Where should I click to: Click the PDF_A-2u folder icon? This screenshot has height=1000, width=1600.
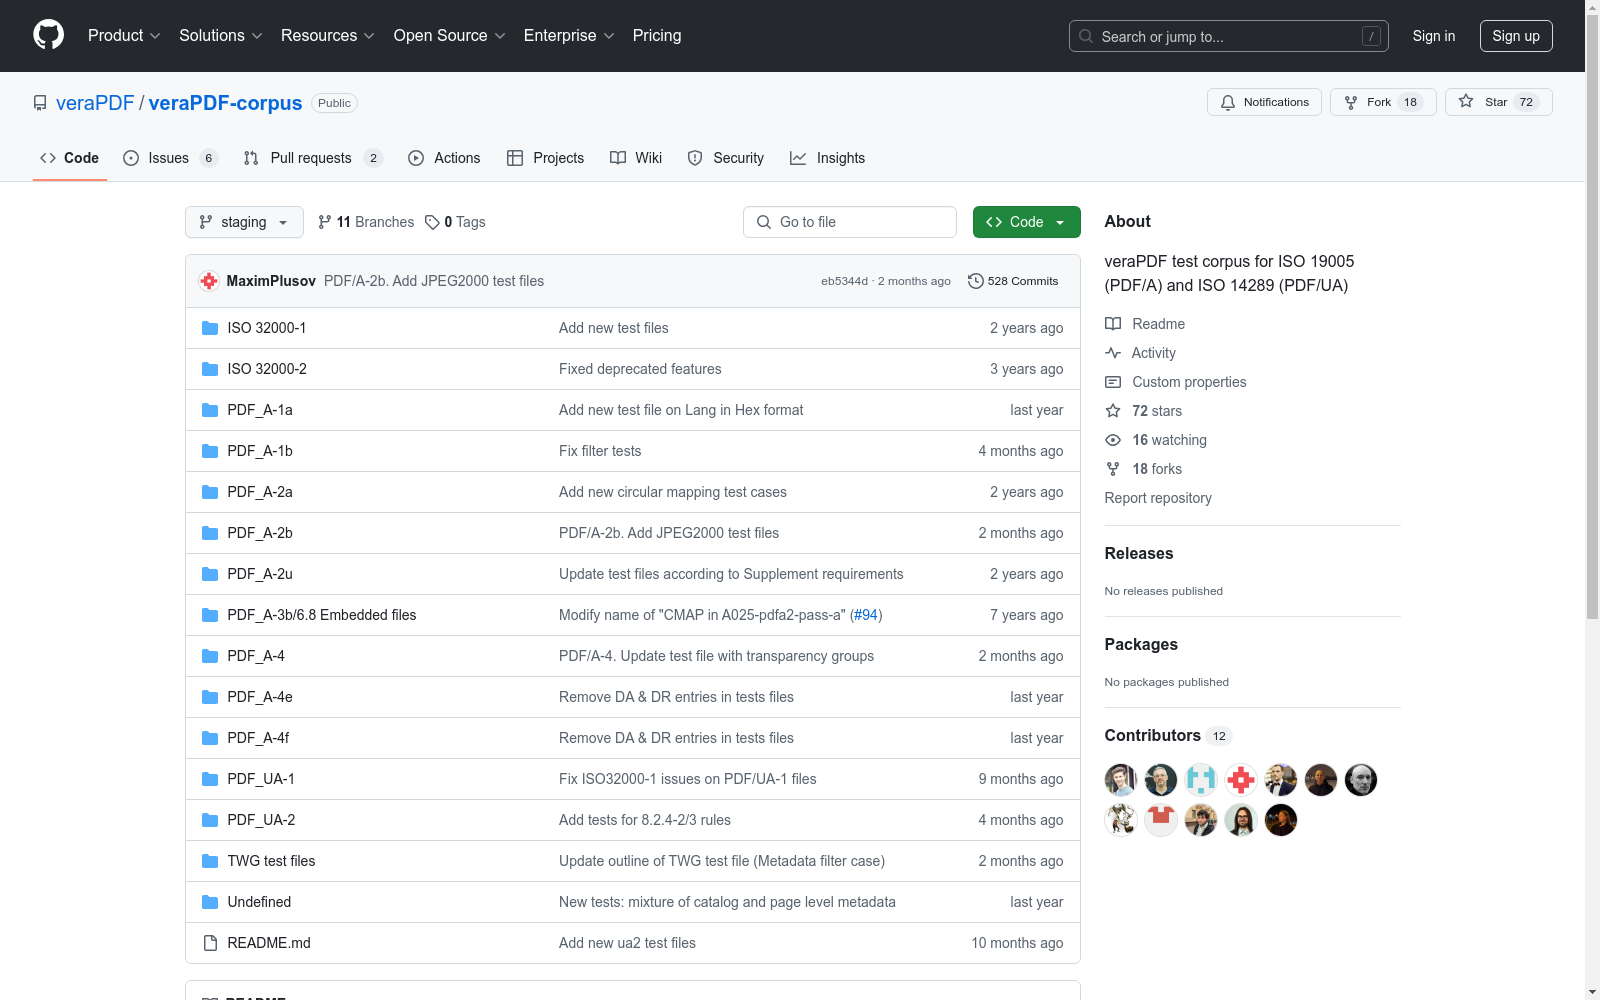click(210, 574)
